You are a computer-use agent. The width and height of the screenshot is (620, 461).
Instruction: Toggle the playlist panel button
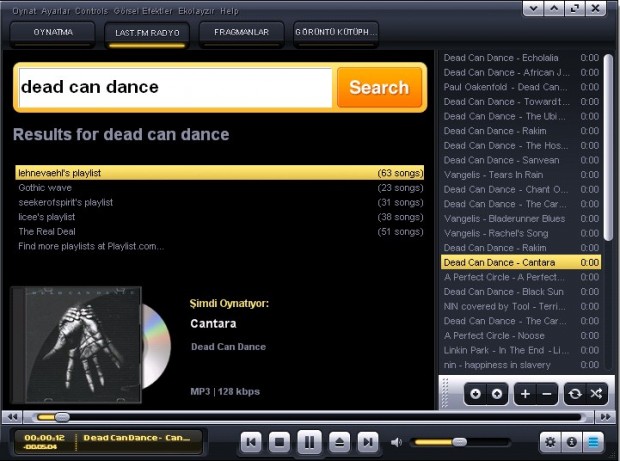click(593, 442)
